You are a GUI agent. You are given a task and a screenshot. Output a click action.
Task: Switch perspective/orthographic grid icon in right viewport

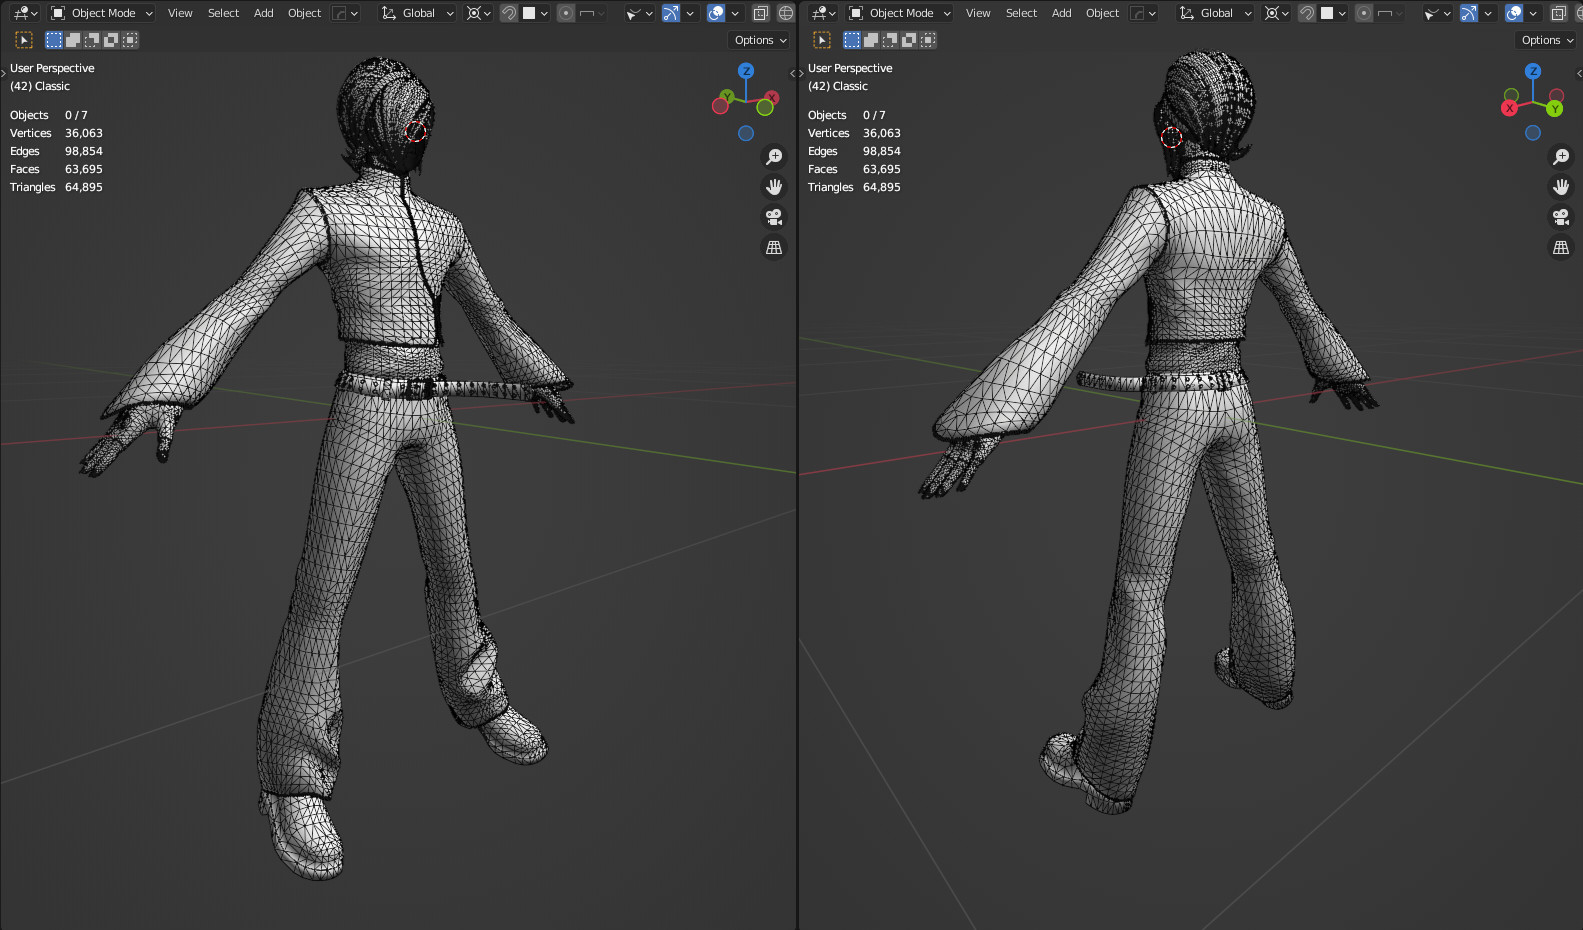point(1561,247)
